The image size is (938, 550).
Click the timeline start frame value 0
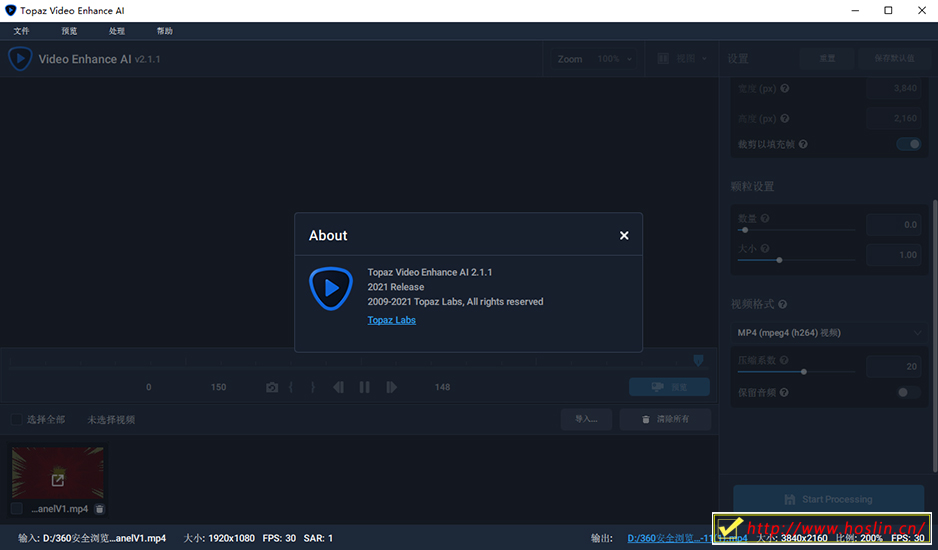click(148, 387)
